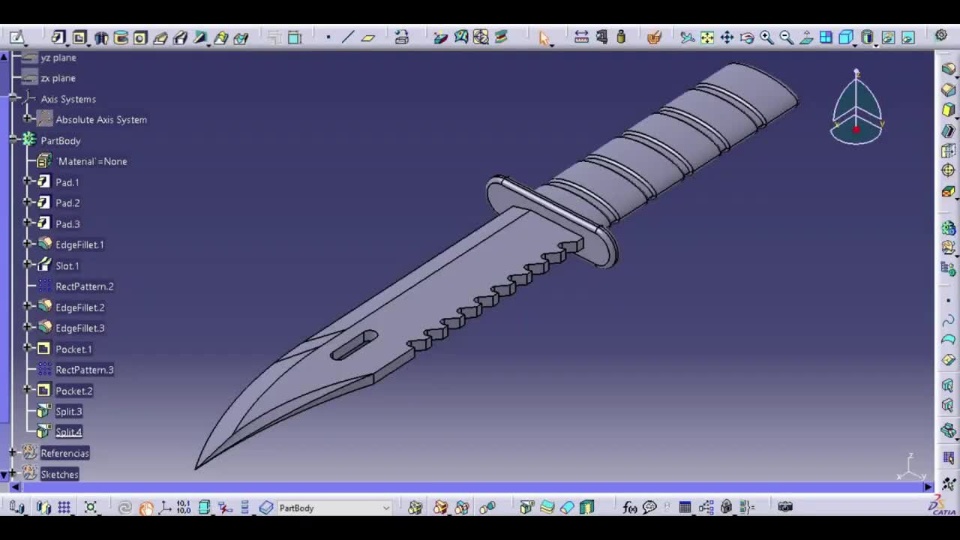This screenshot has height=540, width=960.
Task: Toggle Hide/Show icon in view toolbar
Action: 888,37
